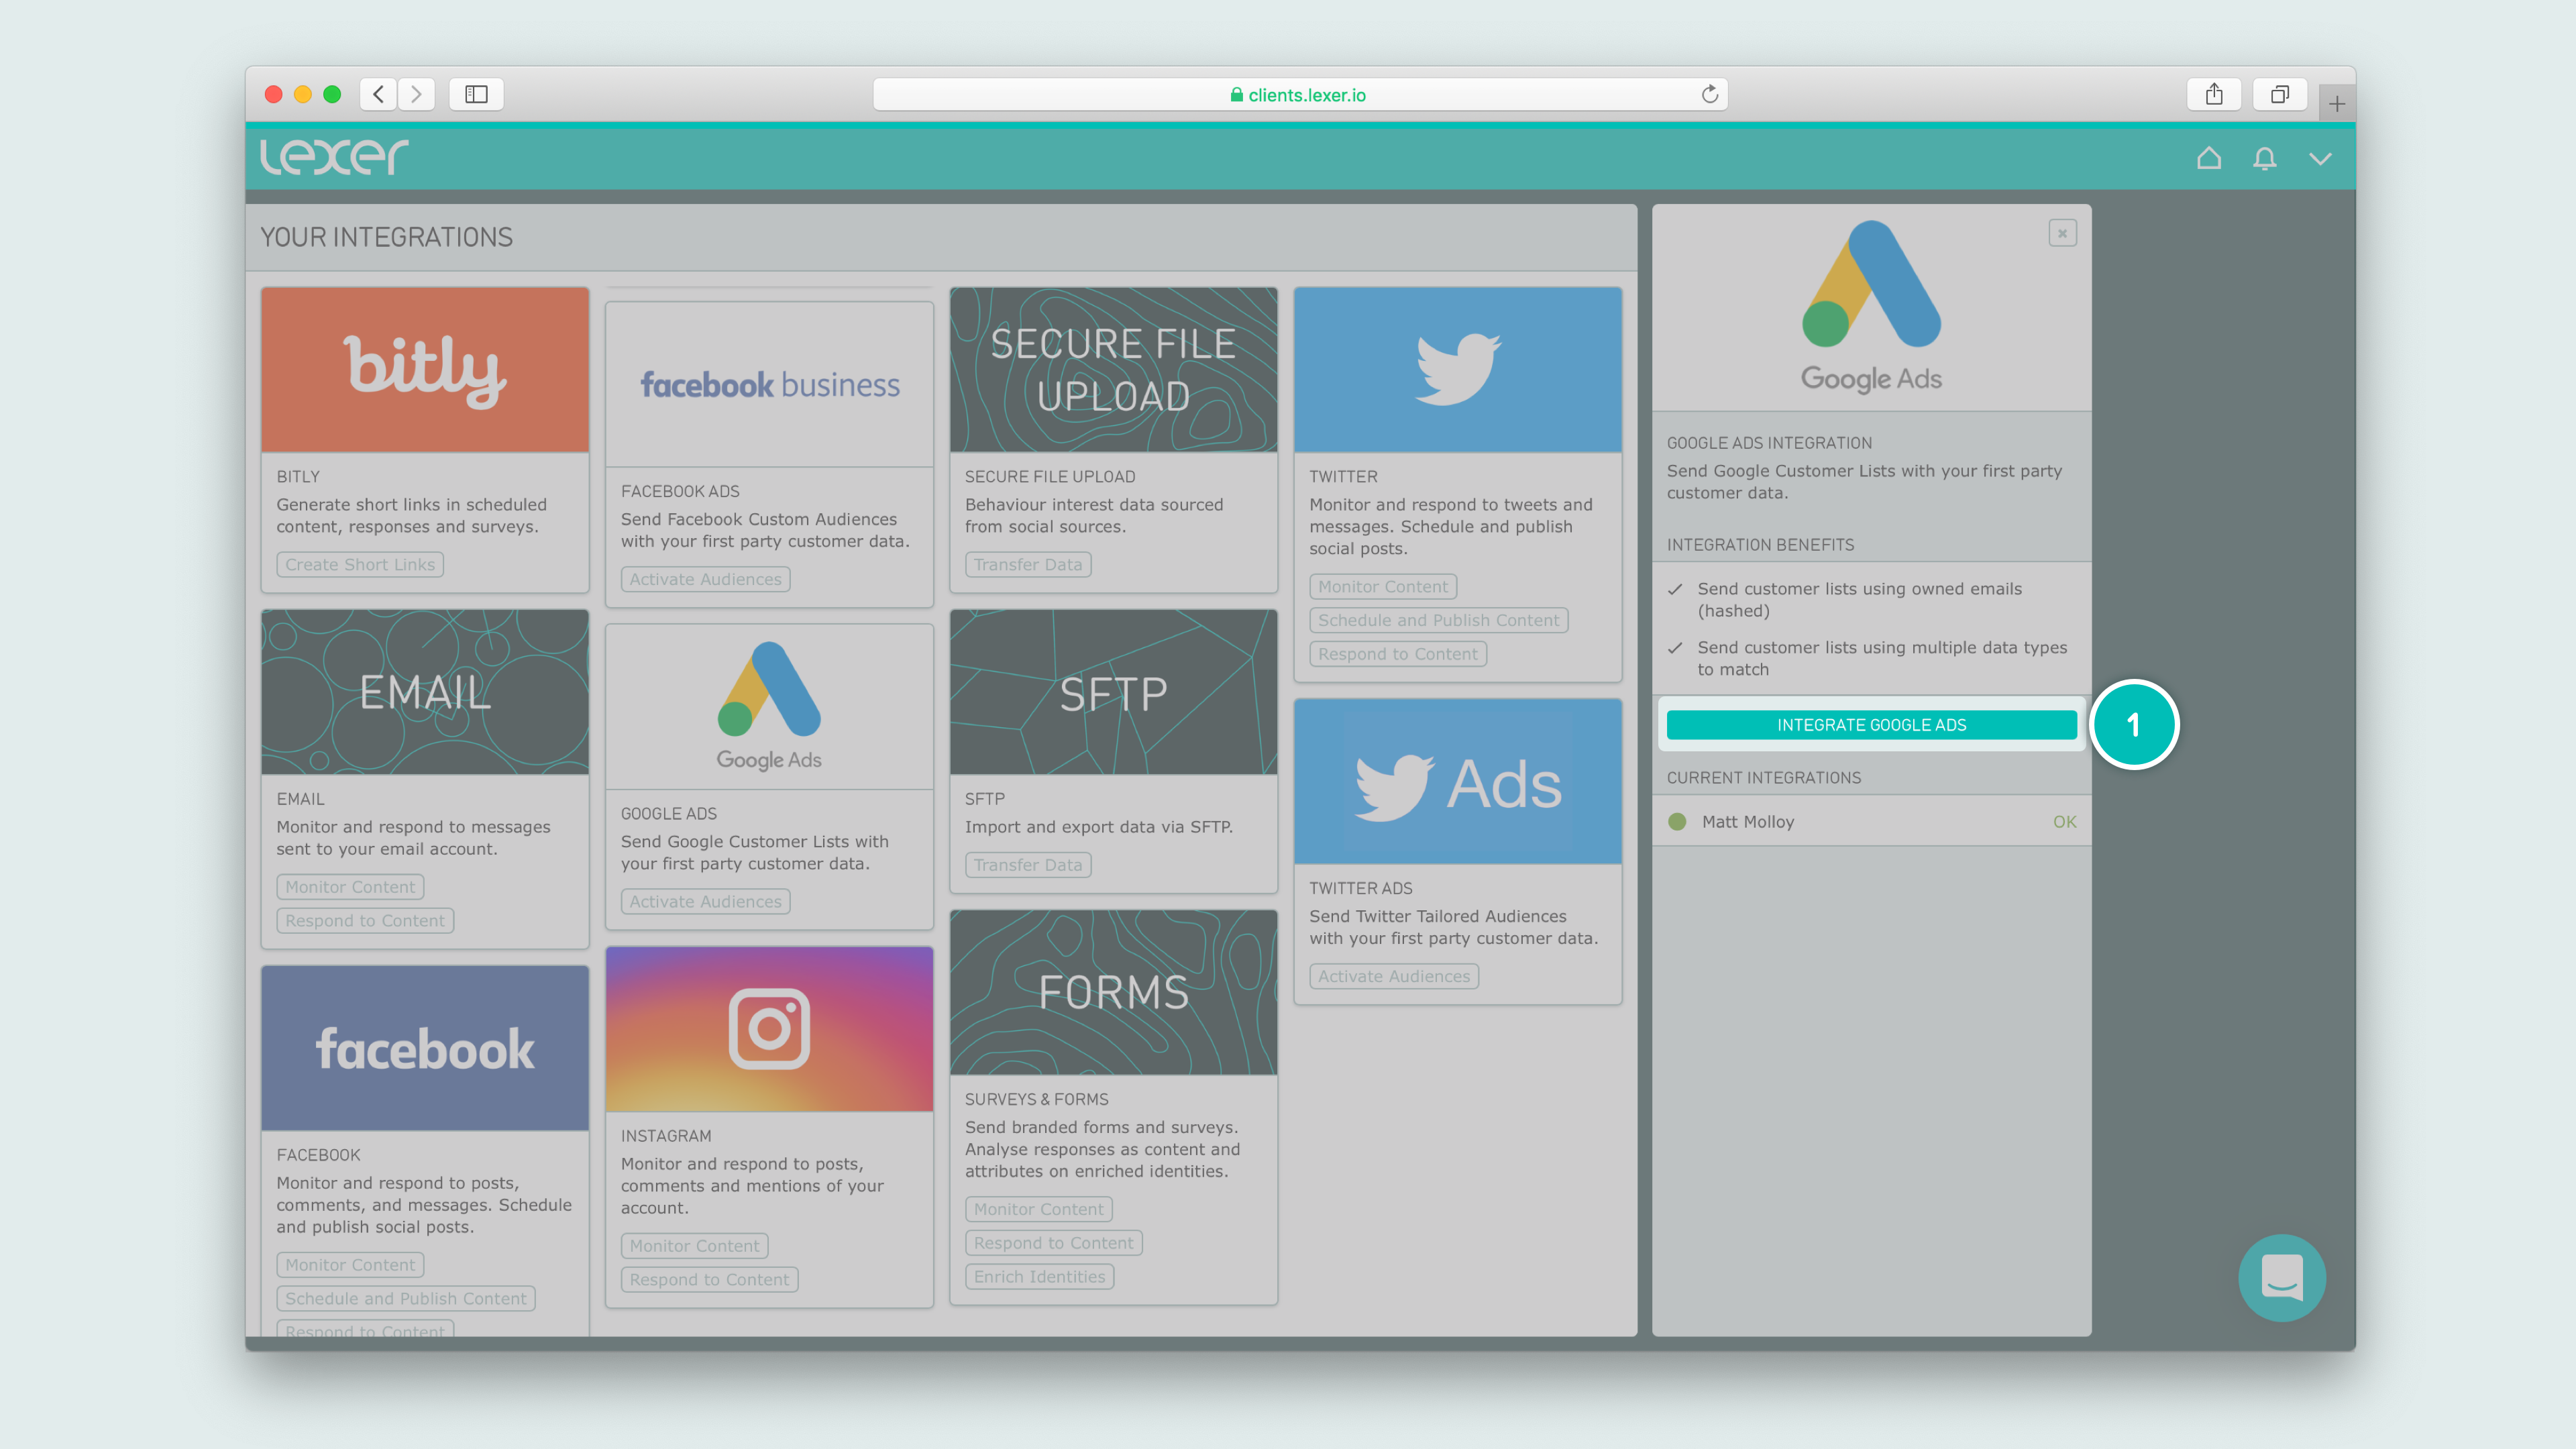Click the Integrate Google Ads button

(x=1871, y=725)
